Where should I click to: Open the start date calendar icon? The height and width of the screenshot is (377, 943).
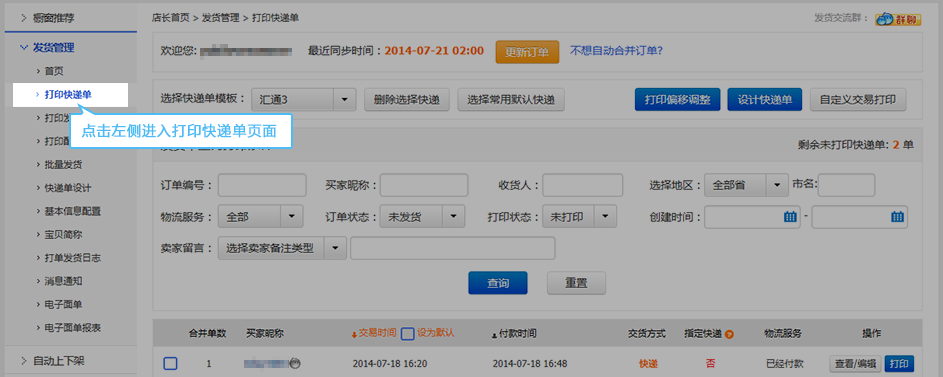point(790,217)
